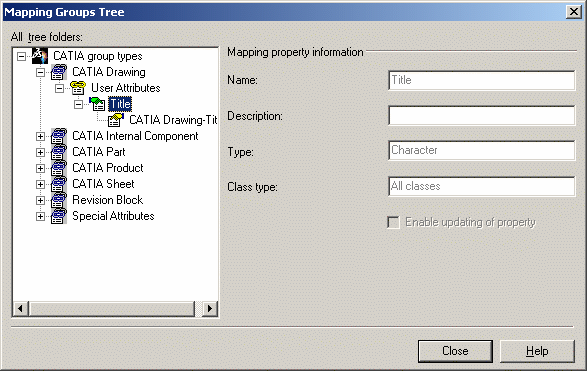Close the Mapping Groups Tree window
The image size is (587, 371).
tap(574, 12)
